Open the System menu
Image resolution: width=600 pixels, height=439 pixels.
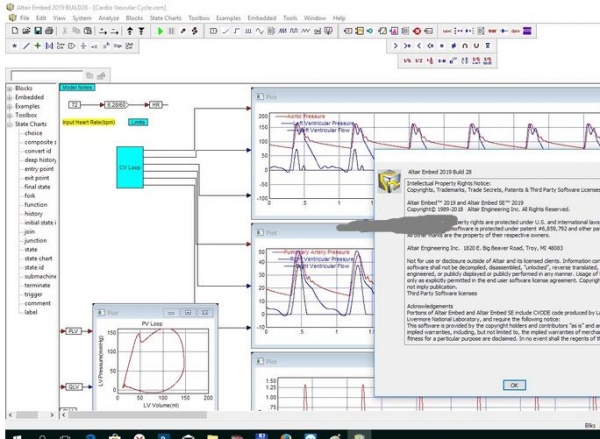pos(82,18)
